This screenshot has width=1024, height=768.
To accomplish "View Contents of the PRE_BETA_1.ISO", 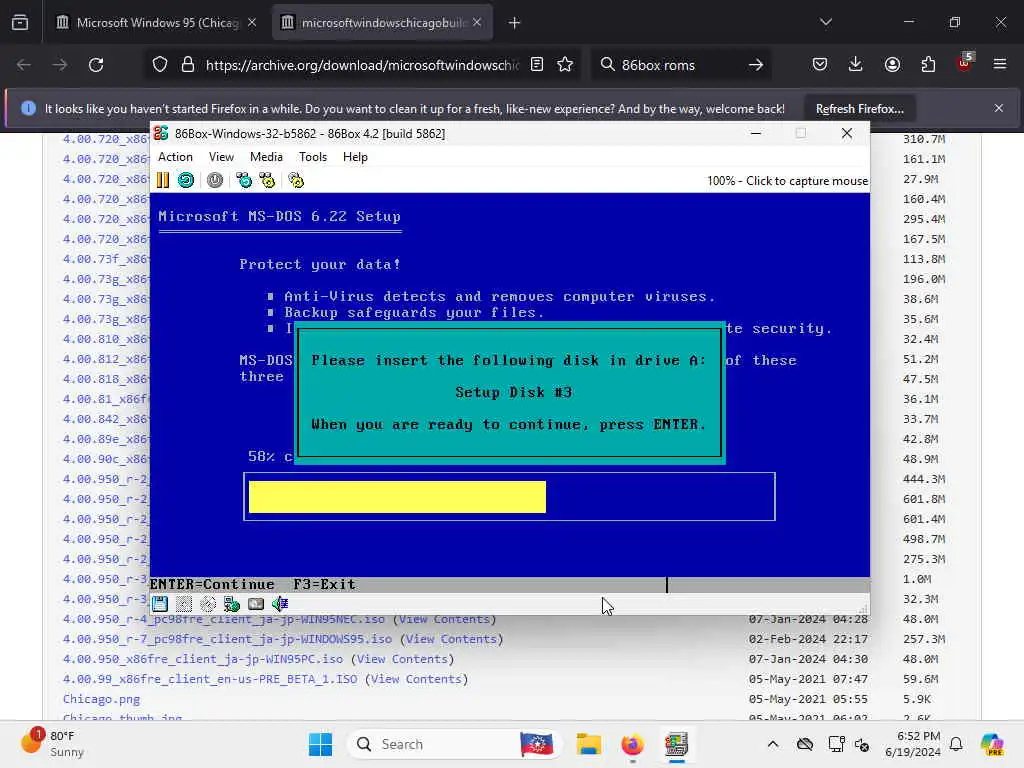I will [x=417, y=679].
